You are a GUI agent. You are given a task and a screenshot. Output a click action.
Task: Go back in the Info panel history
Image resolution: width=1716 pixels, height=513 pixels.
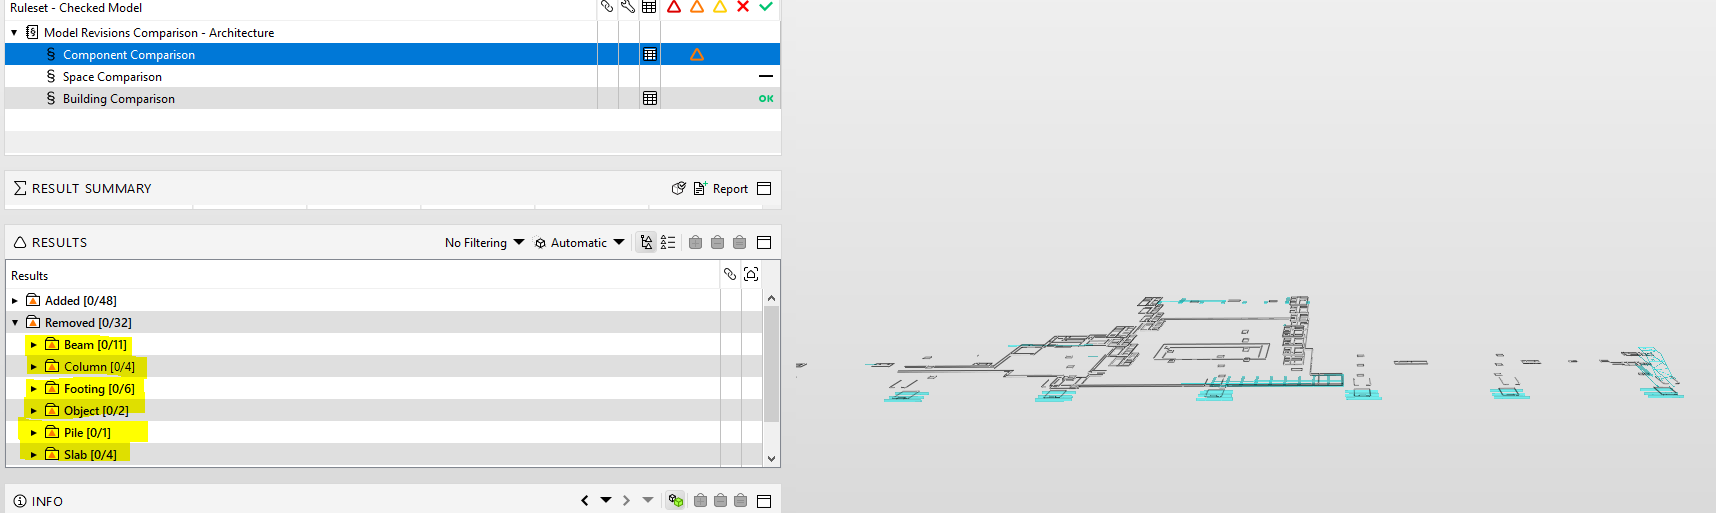(x=584, y=500)
